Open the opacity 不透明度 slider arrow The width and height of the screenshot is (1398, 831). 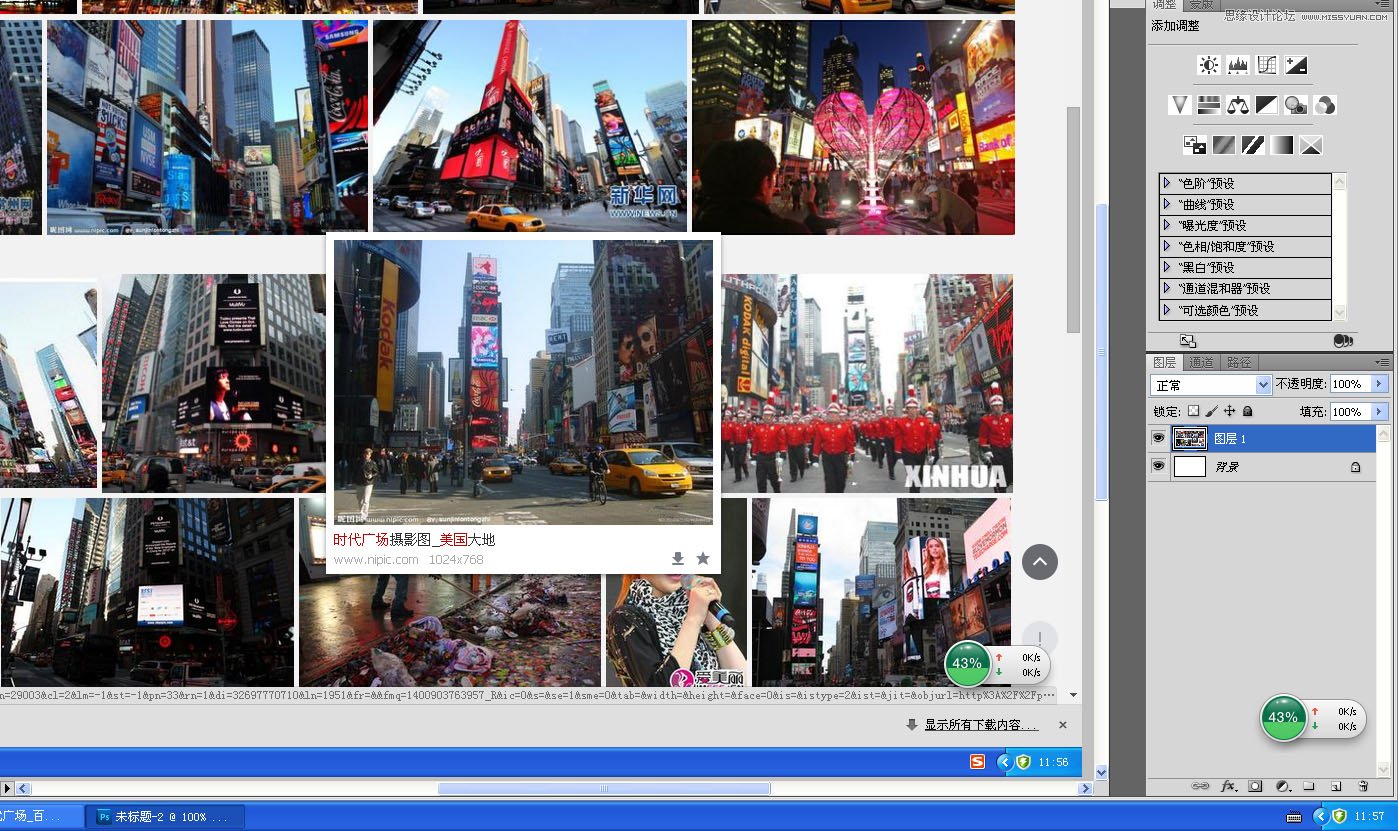tap(1380, 384)
